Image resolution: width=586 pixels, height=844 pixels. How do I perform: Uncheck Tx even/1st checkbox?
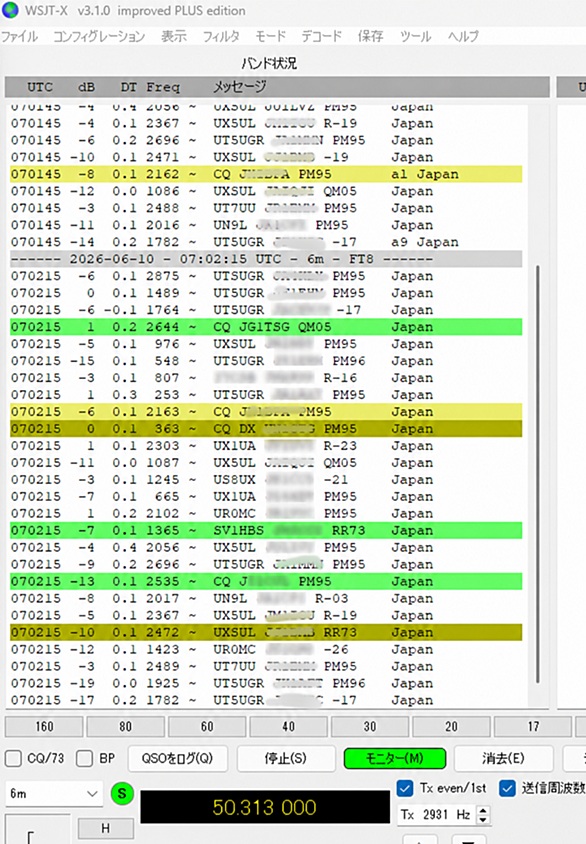click(x=405, y=788)
